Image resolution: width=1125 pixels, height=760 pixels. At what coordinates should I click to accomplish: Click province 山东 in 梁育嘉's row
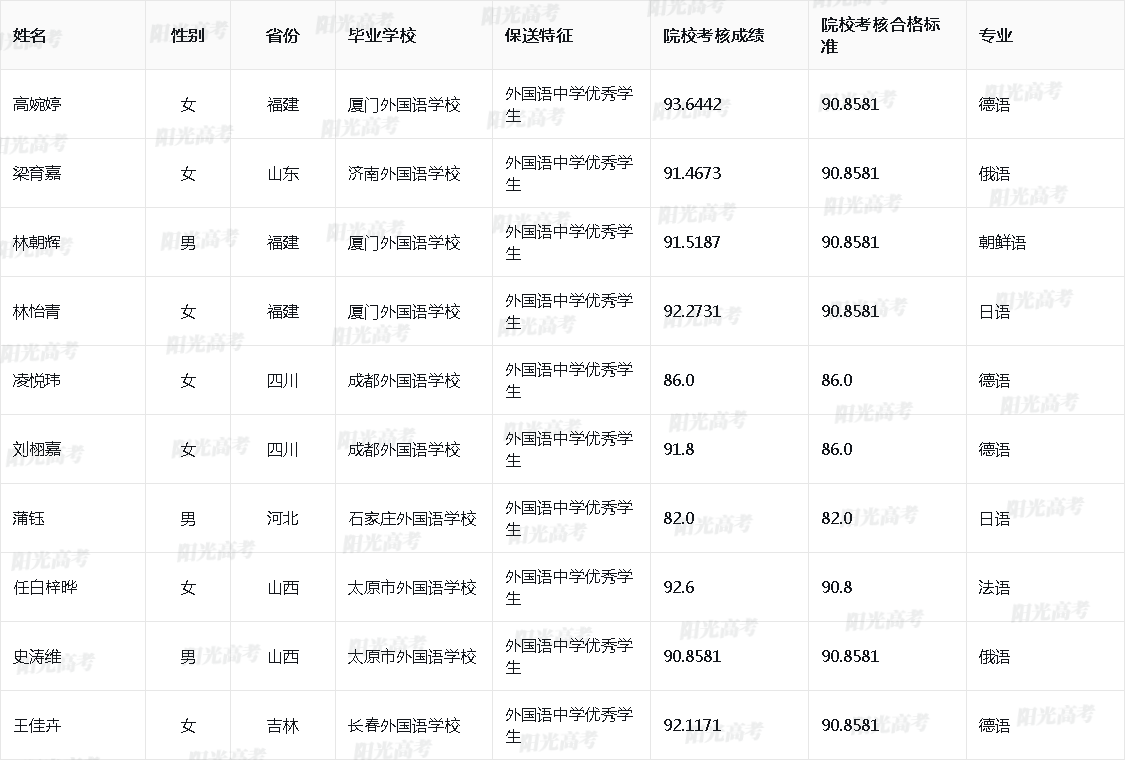click(283, 173)
